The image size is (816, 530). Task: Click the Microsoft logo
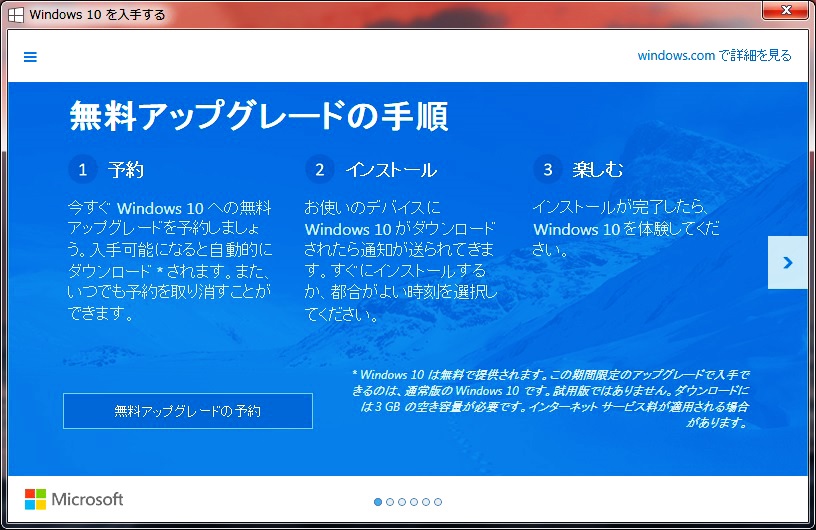point(74,499)
